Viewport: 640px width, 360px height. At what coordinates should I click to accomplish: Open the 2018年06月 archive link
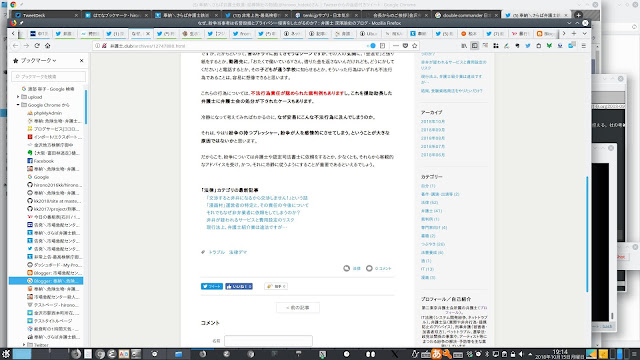433,155
